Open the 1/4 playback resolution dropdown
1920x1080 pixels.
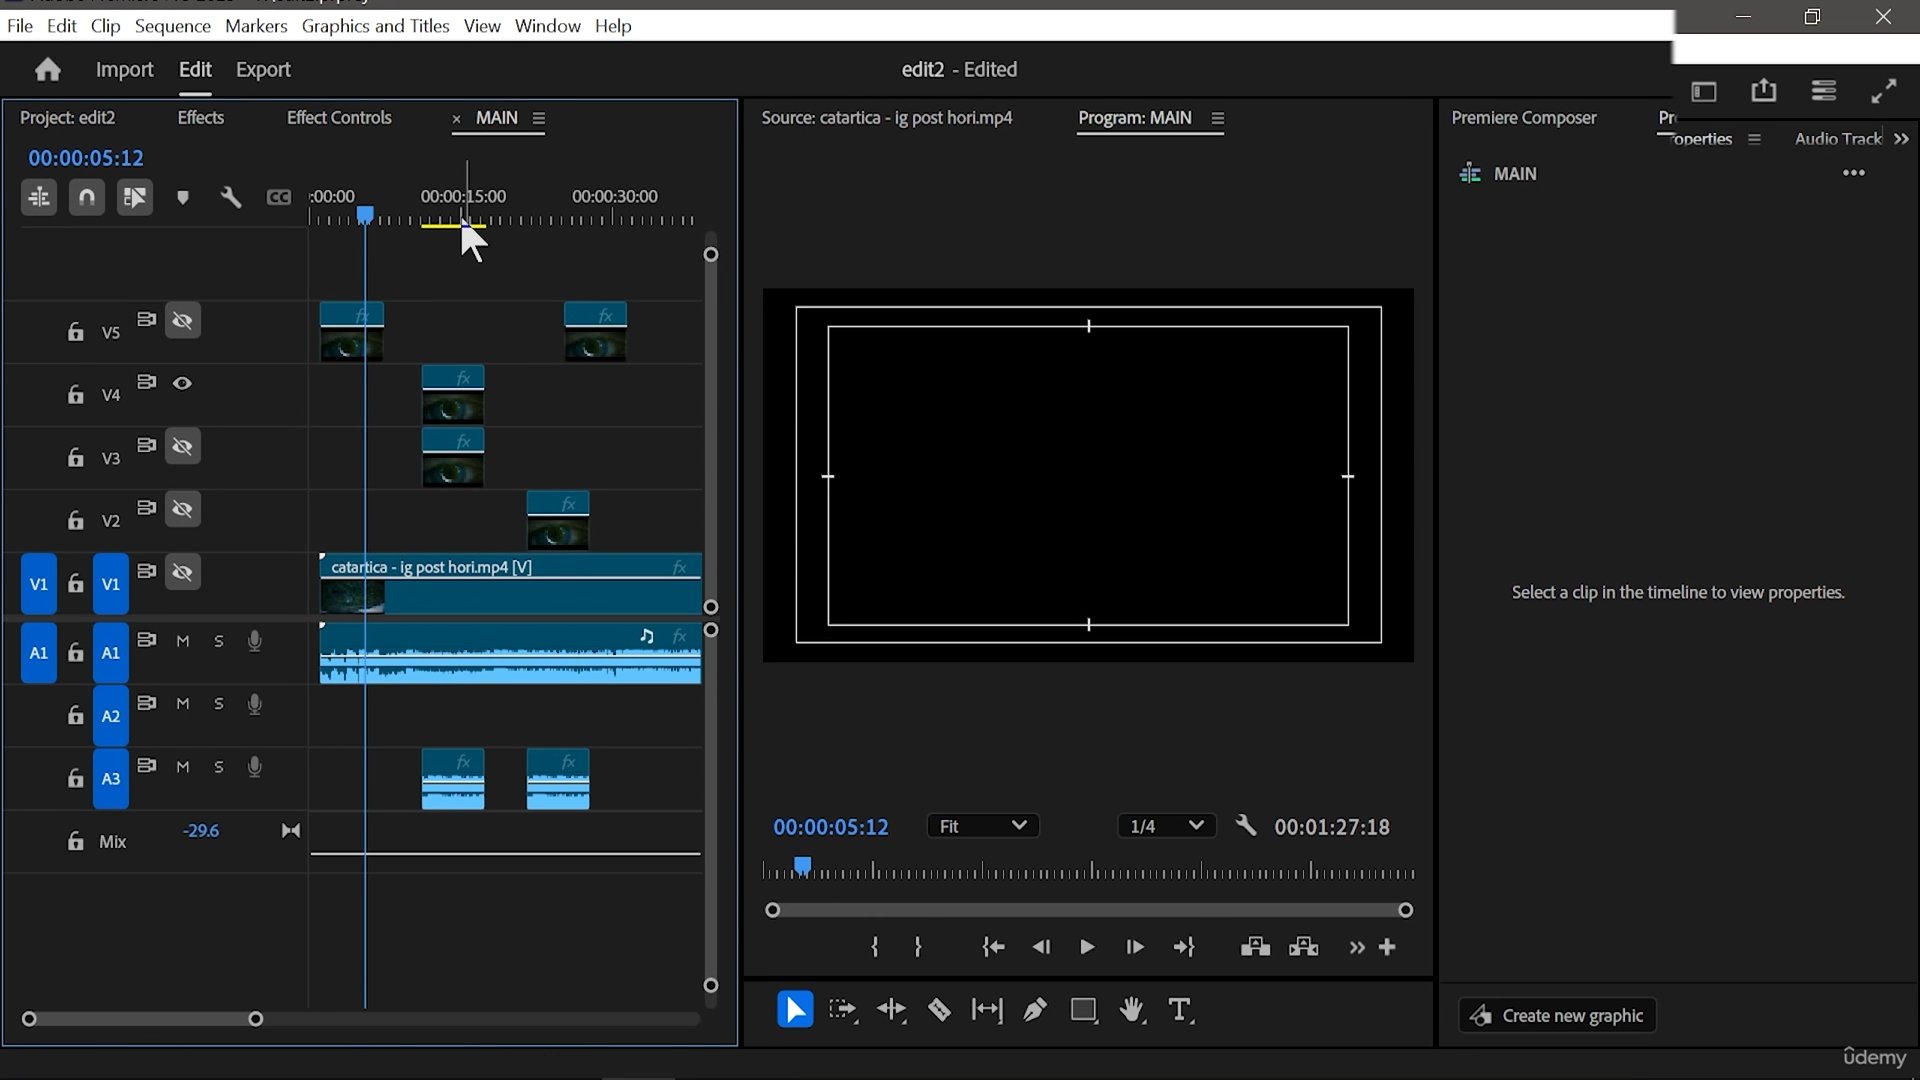coord(1166,826)
